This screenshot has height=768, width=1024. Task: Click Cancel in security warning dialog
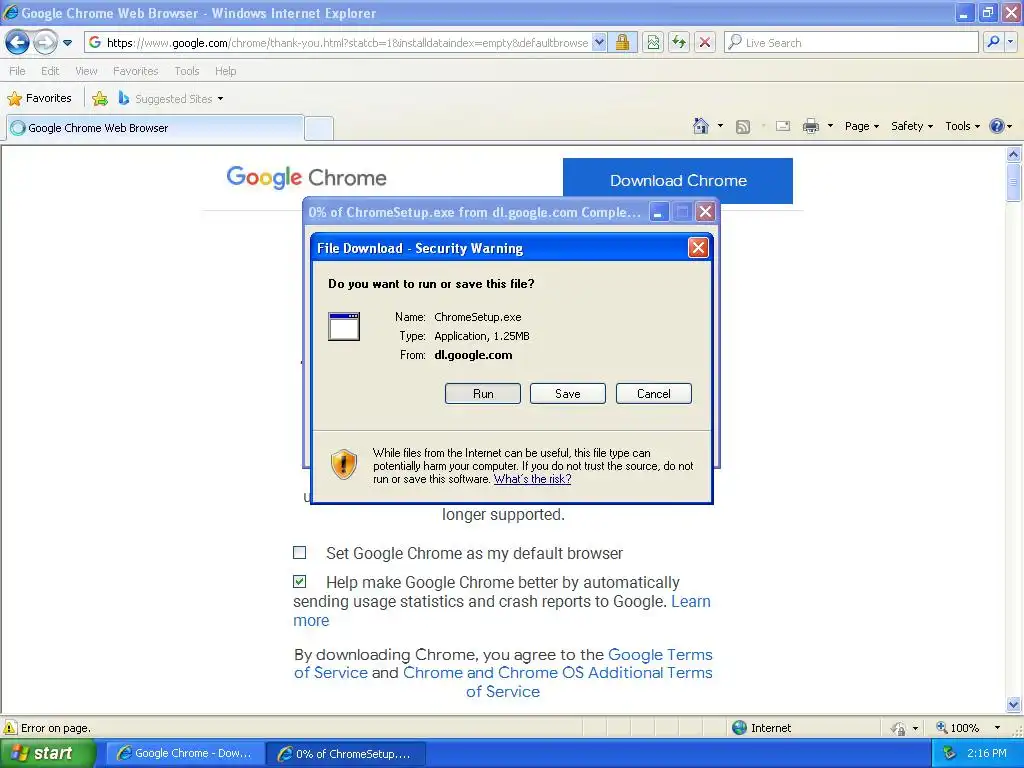coord(654,394)
